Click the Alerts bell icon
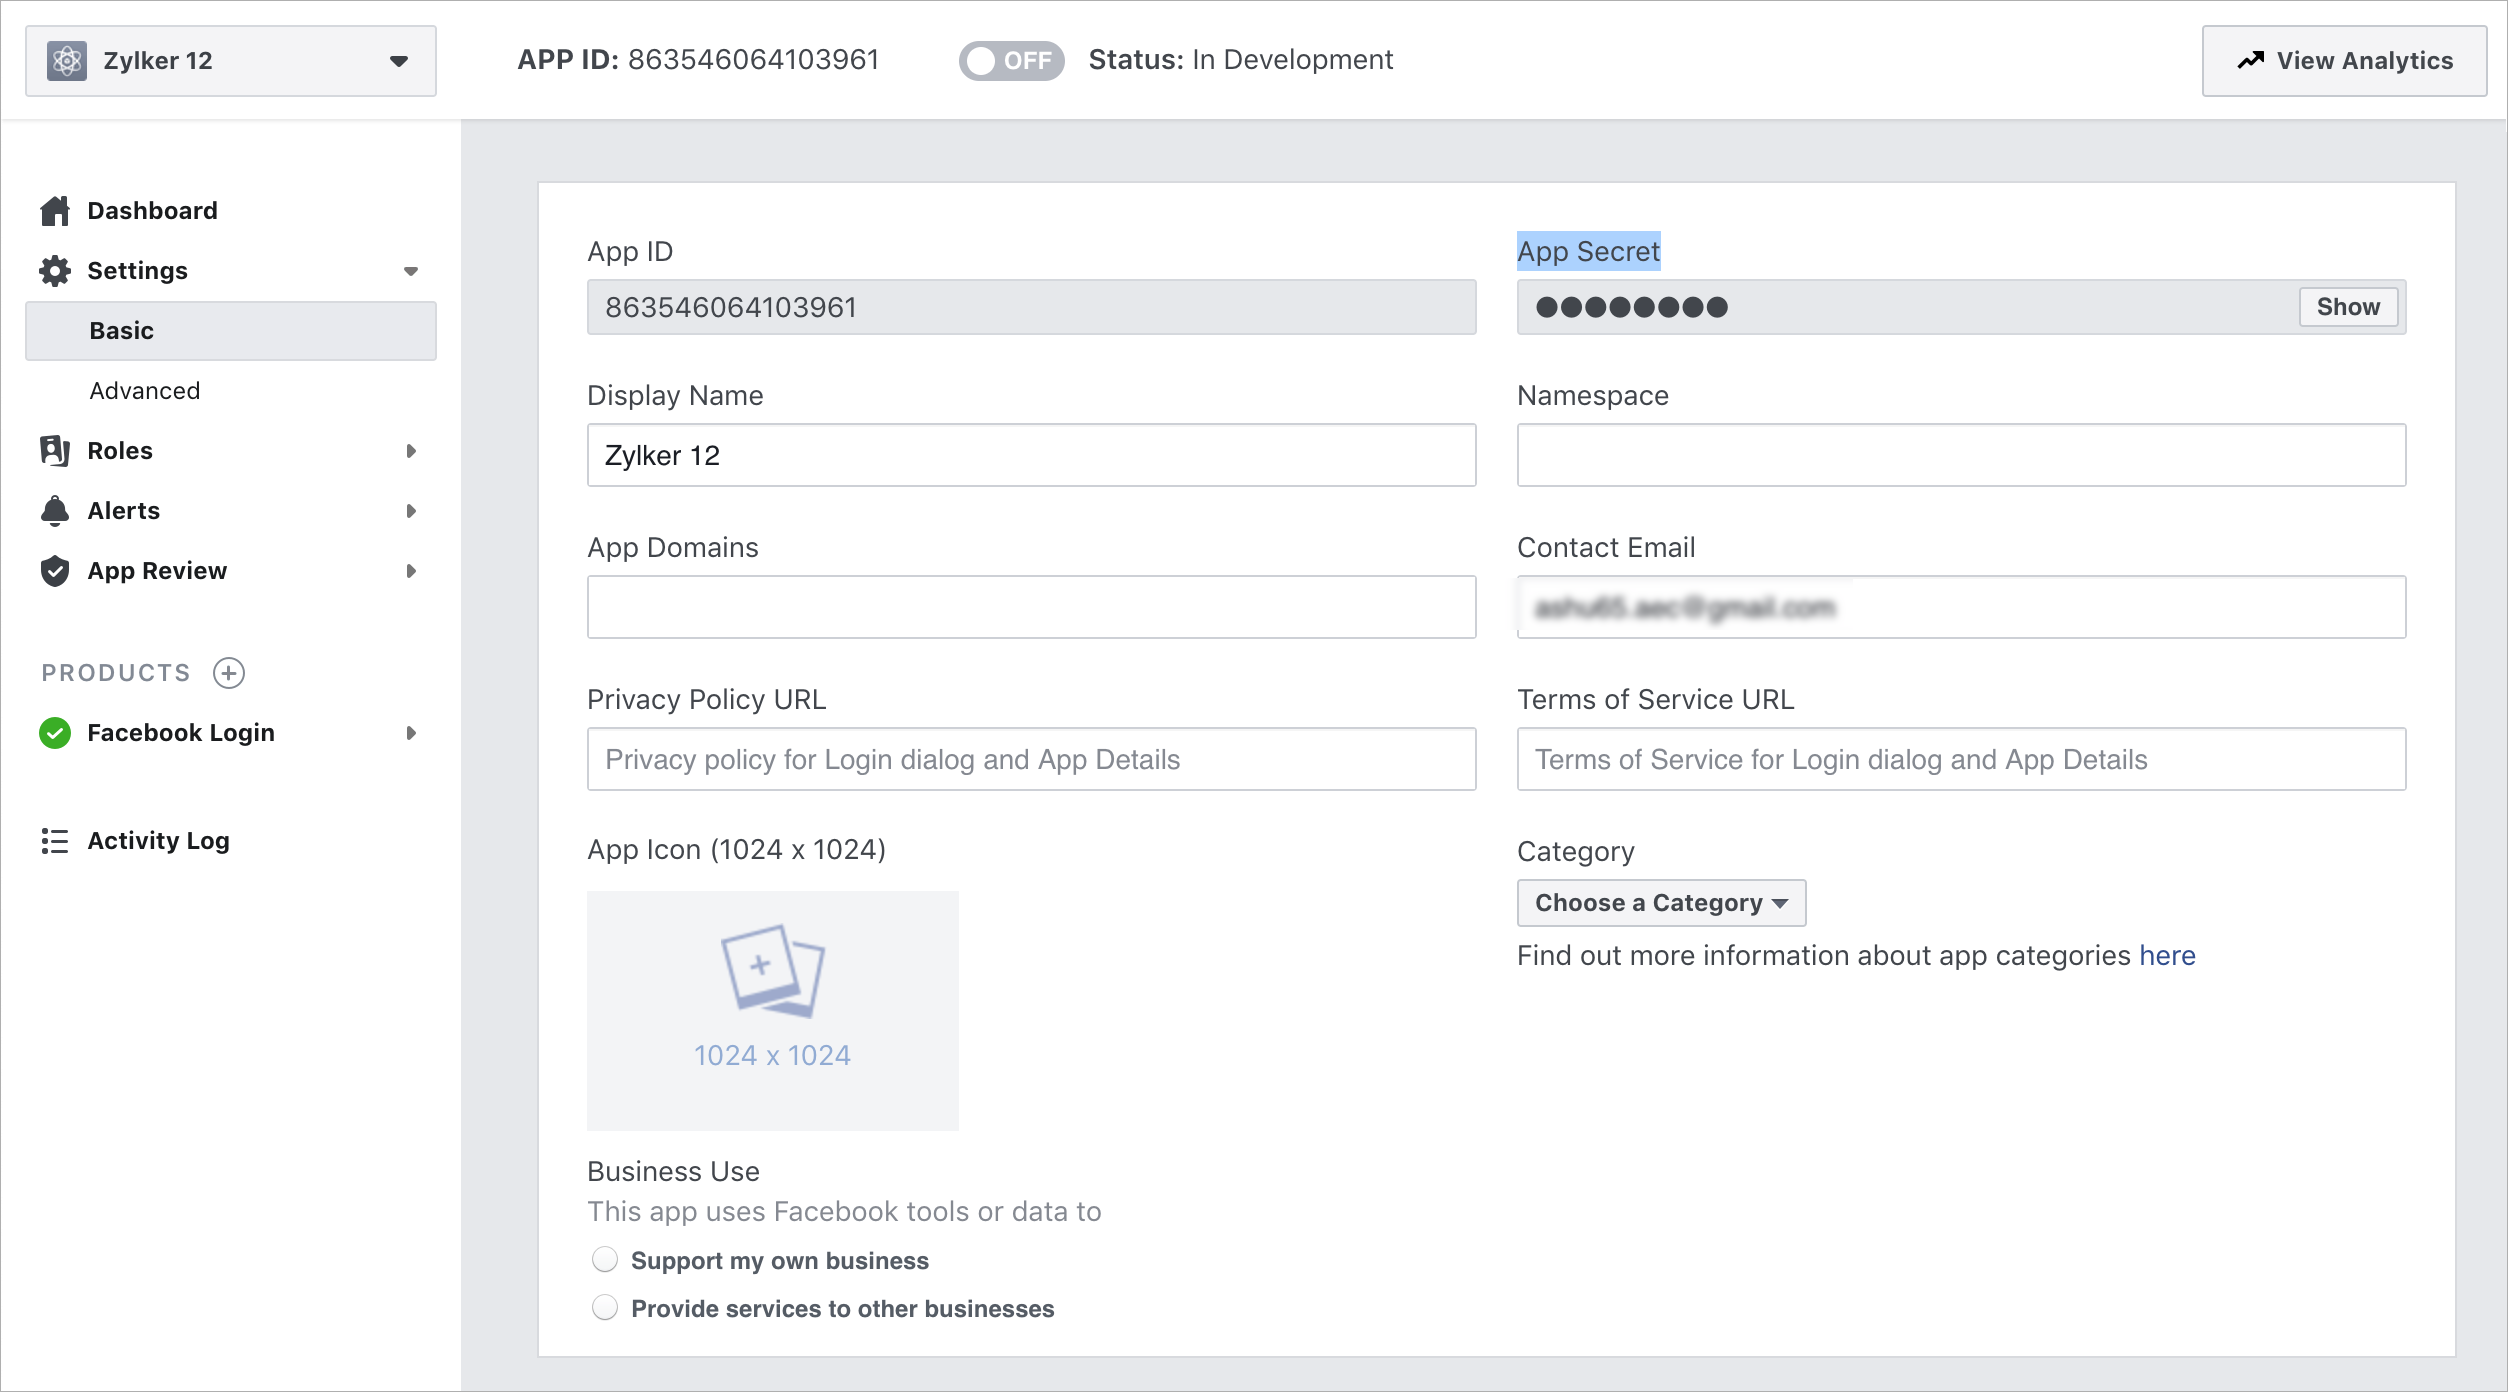Image resolution: width=2508 pixels, height=1392 pixels. tap(55, 511)
